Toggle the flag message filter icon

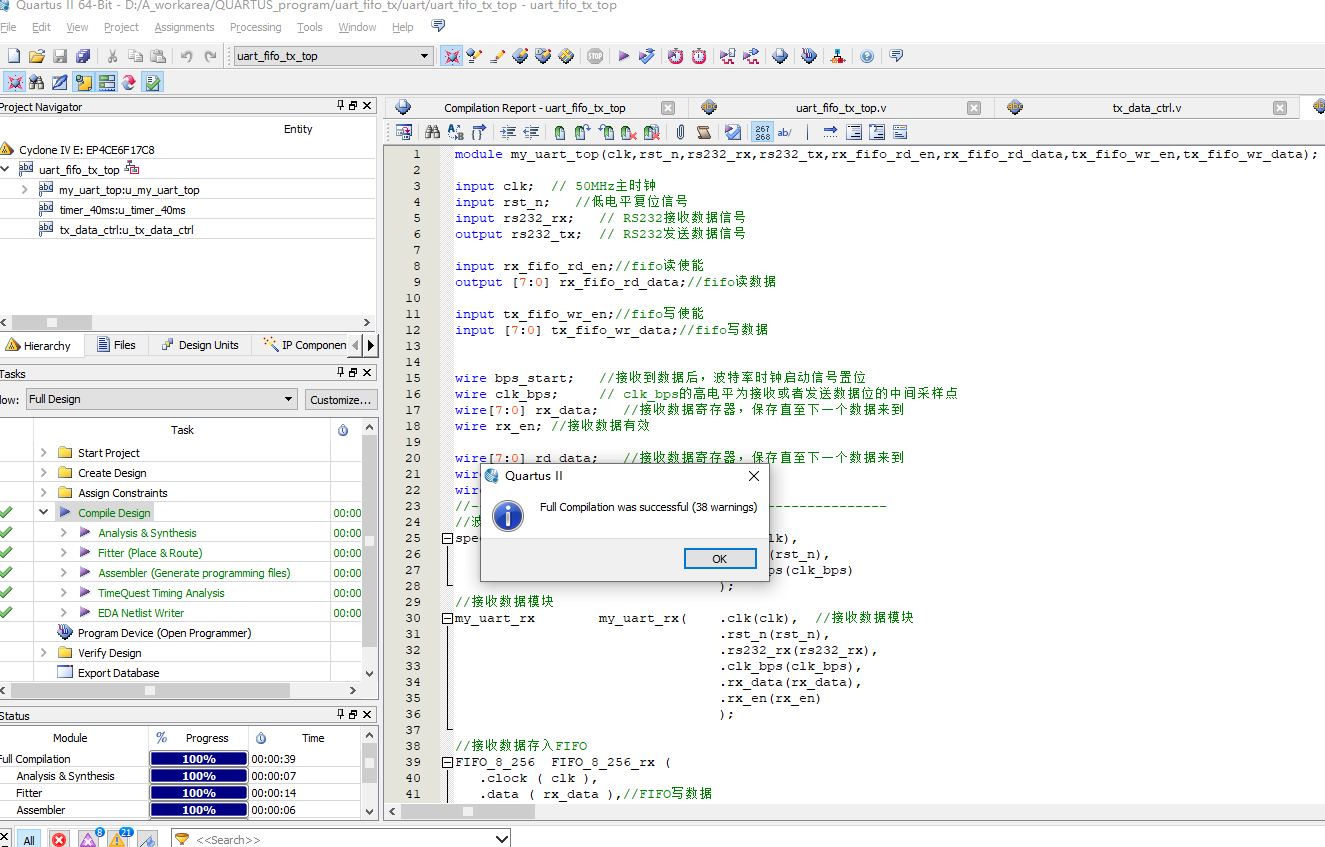click(x=147, y=840)
